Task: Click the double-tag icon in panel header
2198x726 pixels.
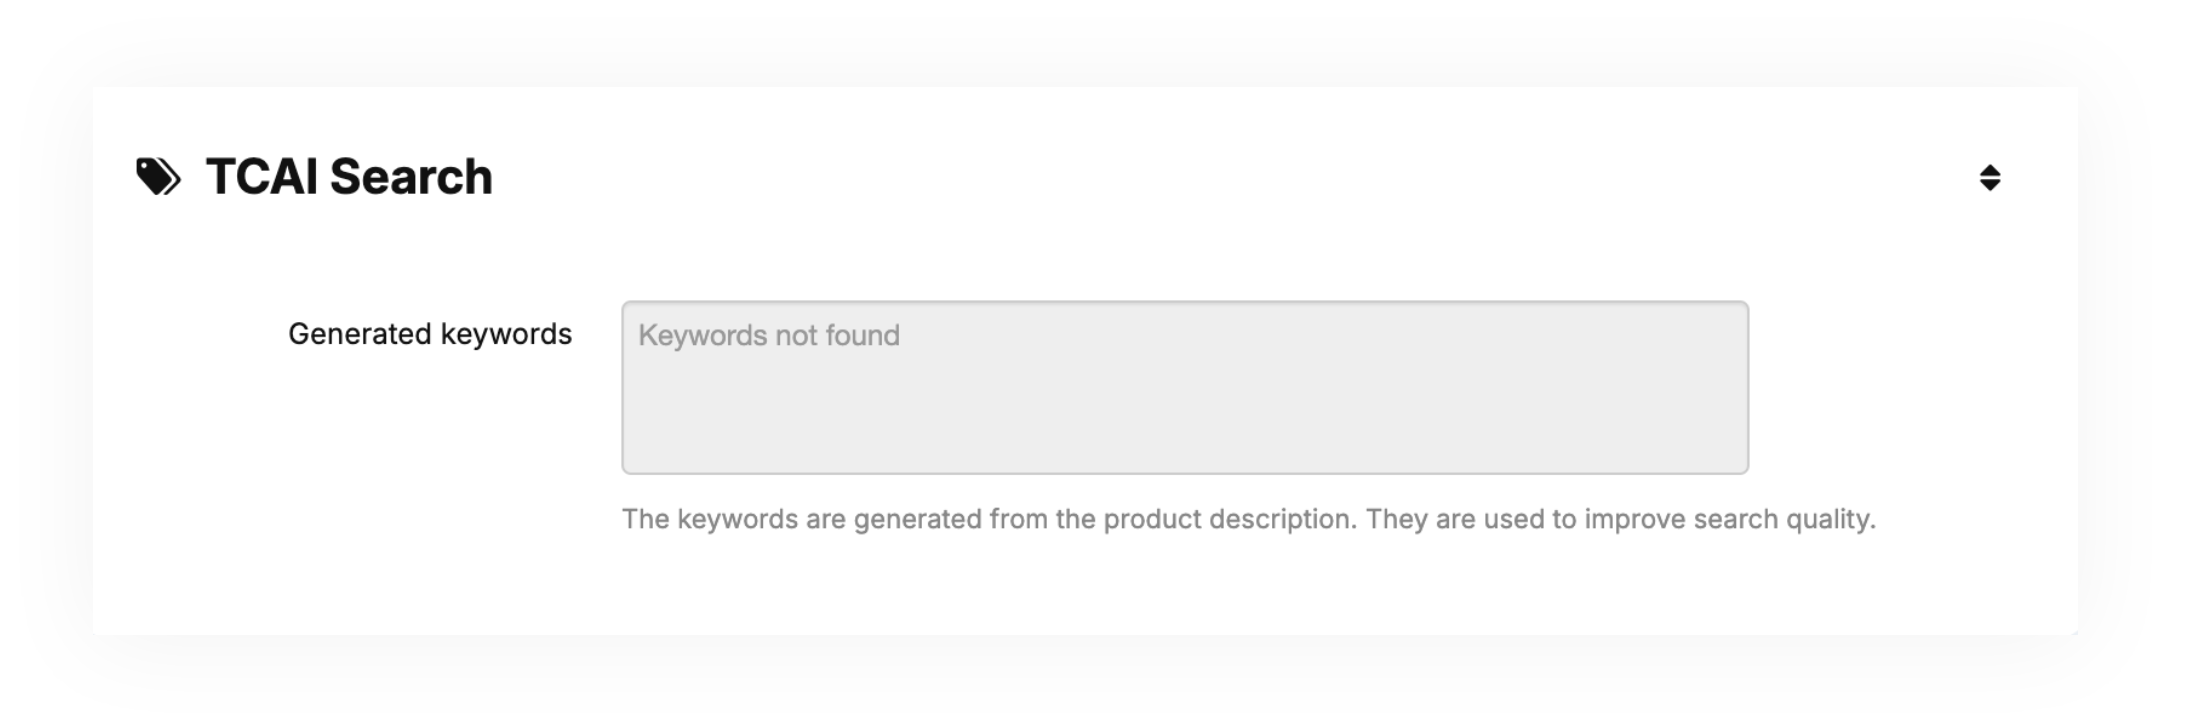Action: click(158, 177)
